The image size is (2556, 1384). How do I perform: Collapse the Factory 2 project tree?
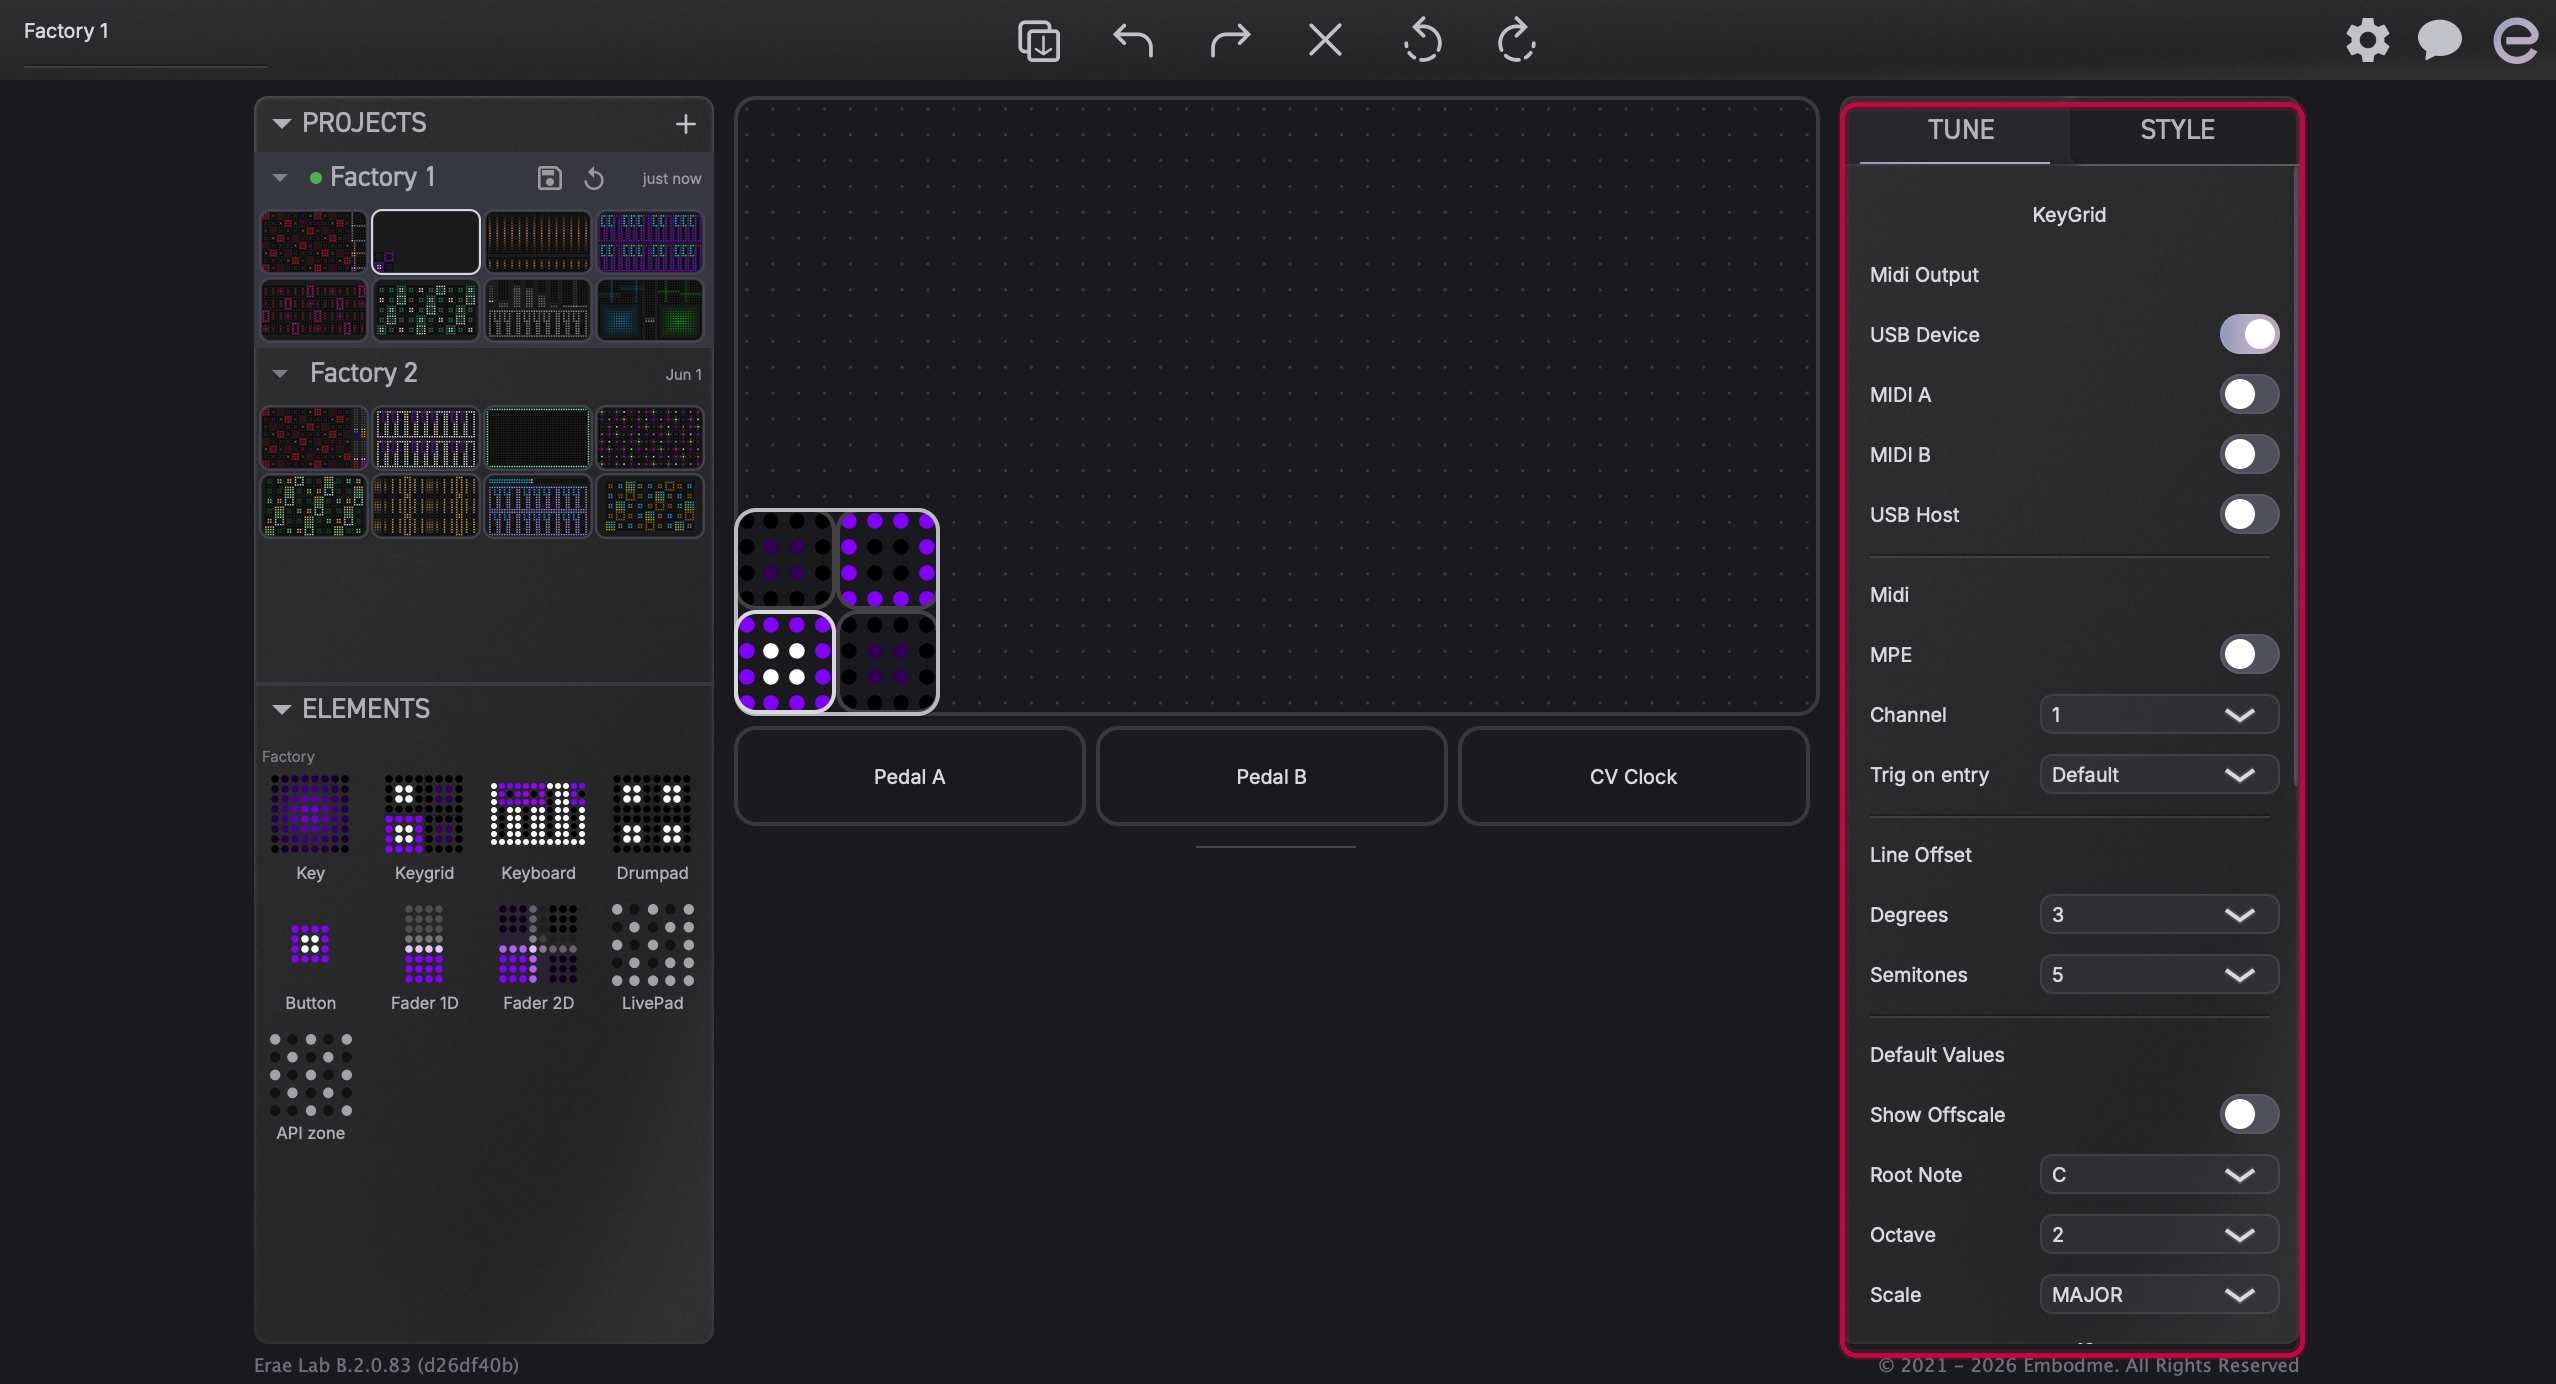coord(280,374)
